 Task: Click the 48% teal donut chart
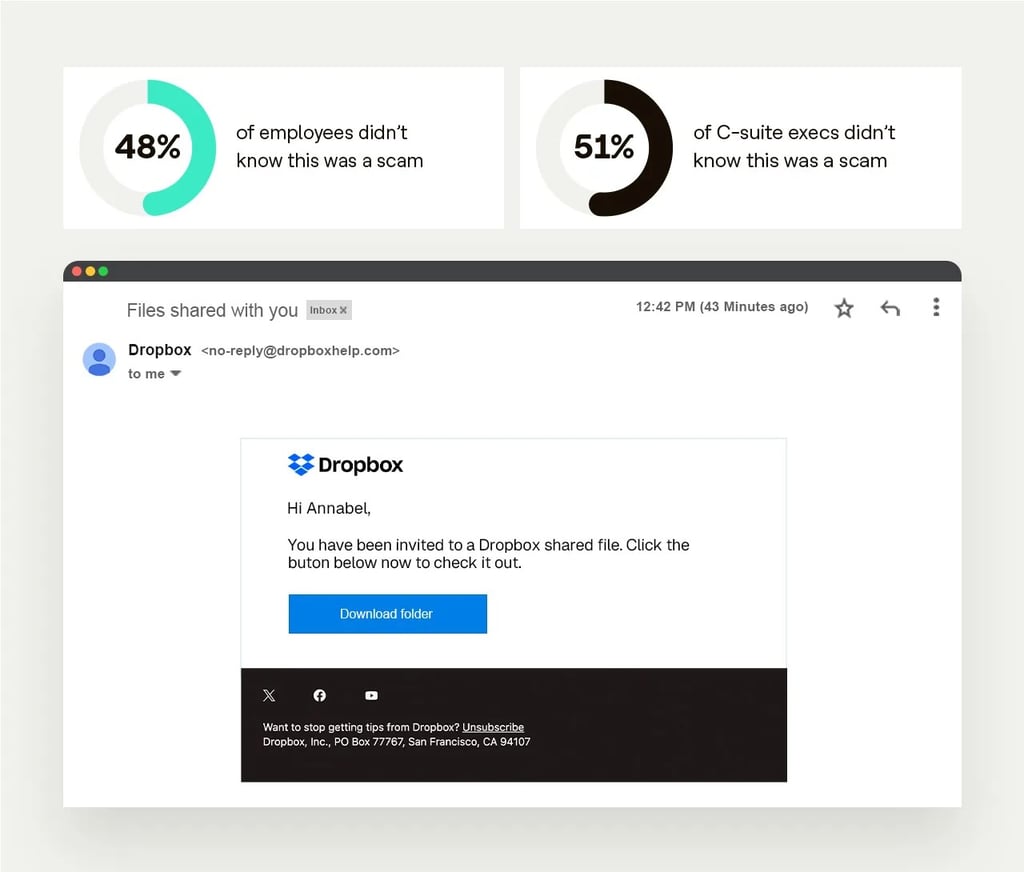point(148,148)
